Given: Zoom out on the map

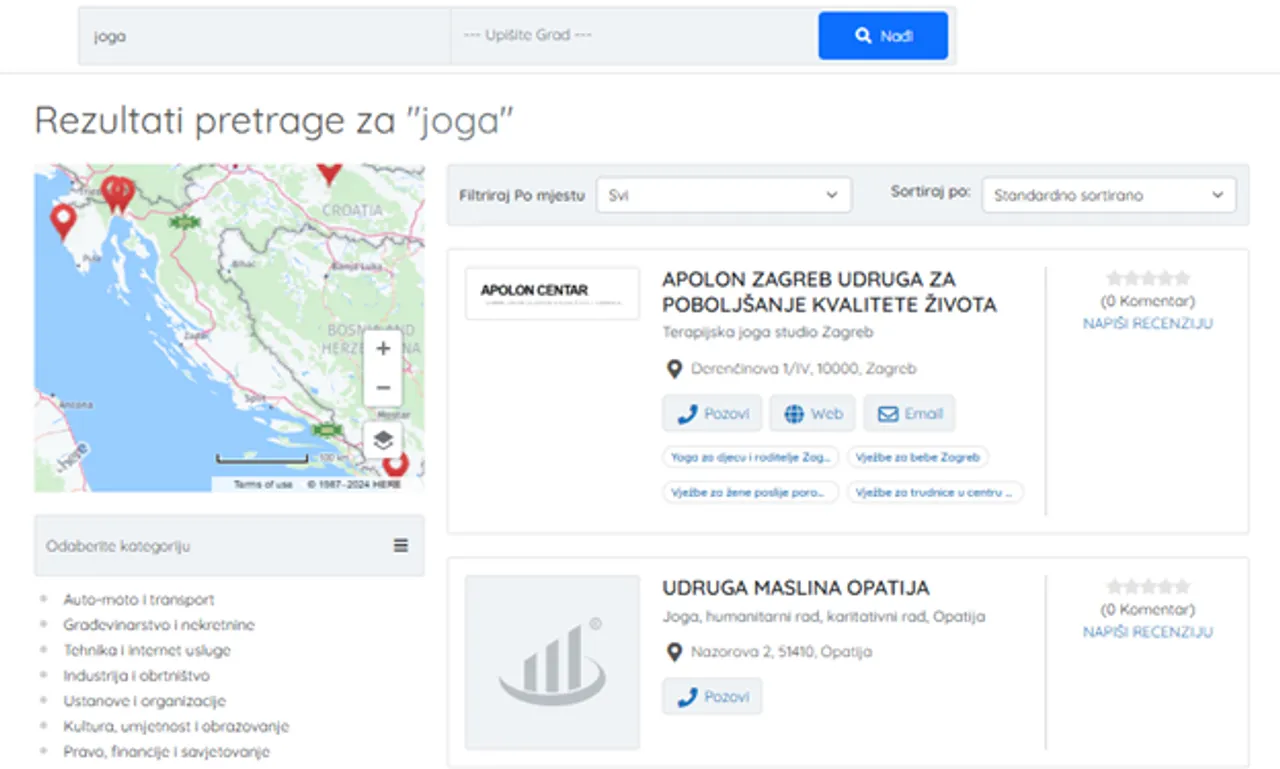Looking at the screenshot, I should (x=383, y=387).
